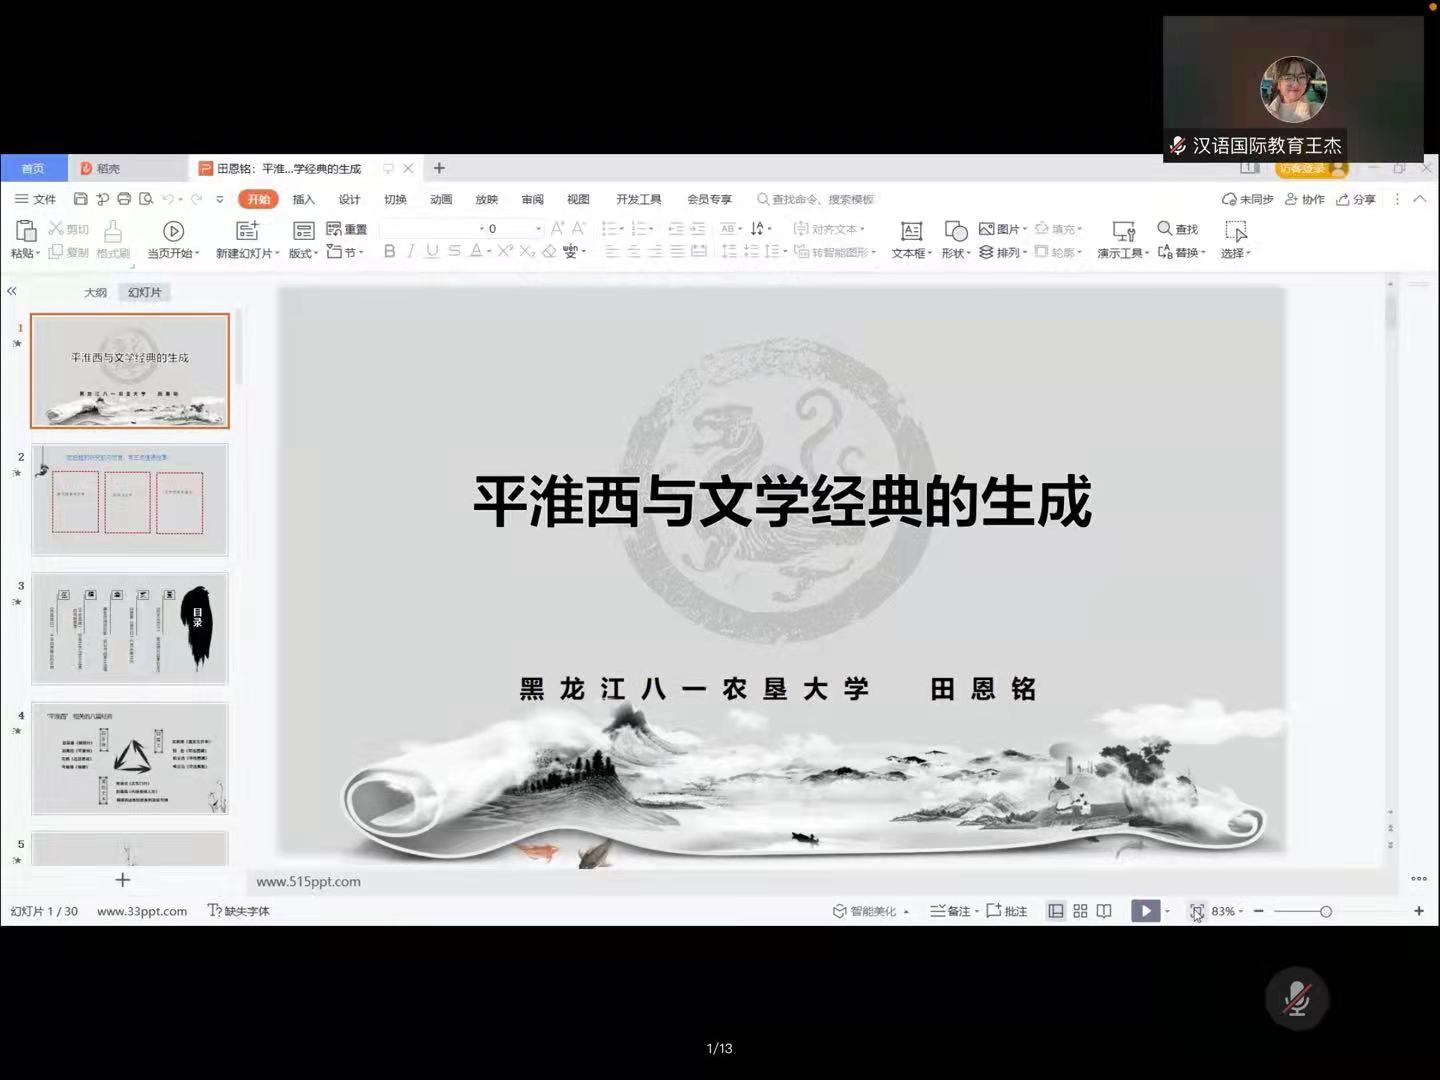Collapse the ribbon with the chevron arrow
1440x1080 pixels.
(1420, 199)
